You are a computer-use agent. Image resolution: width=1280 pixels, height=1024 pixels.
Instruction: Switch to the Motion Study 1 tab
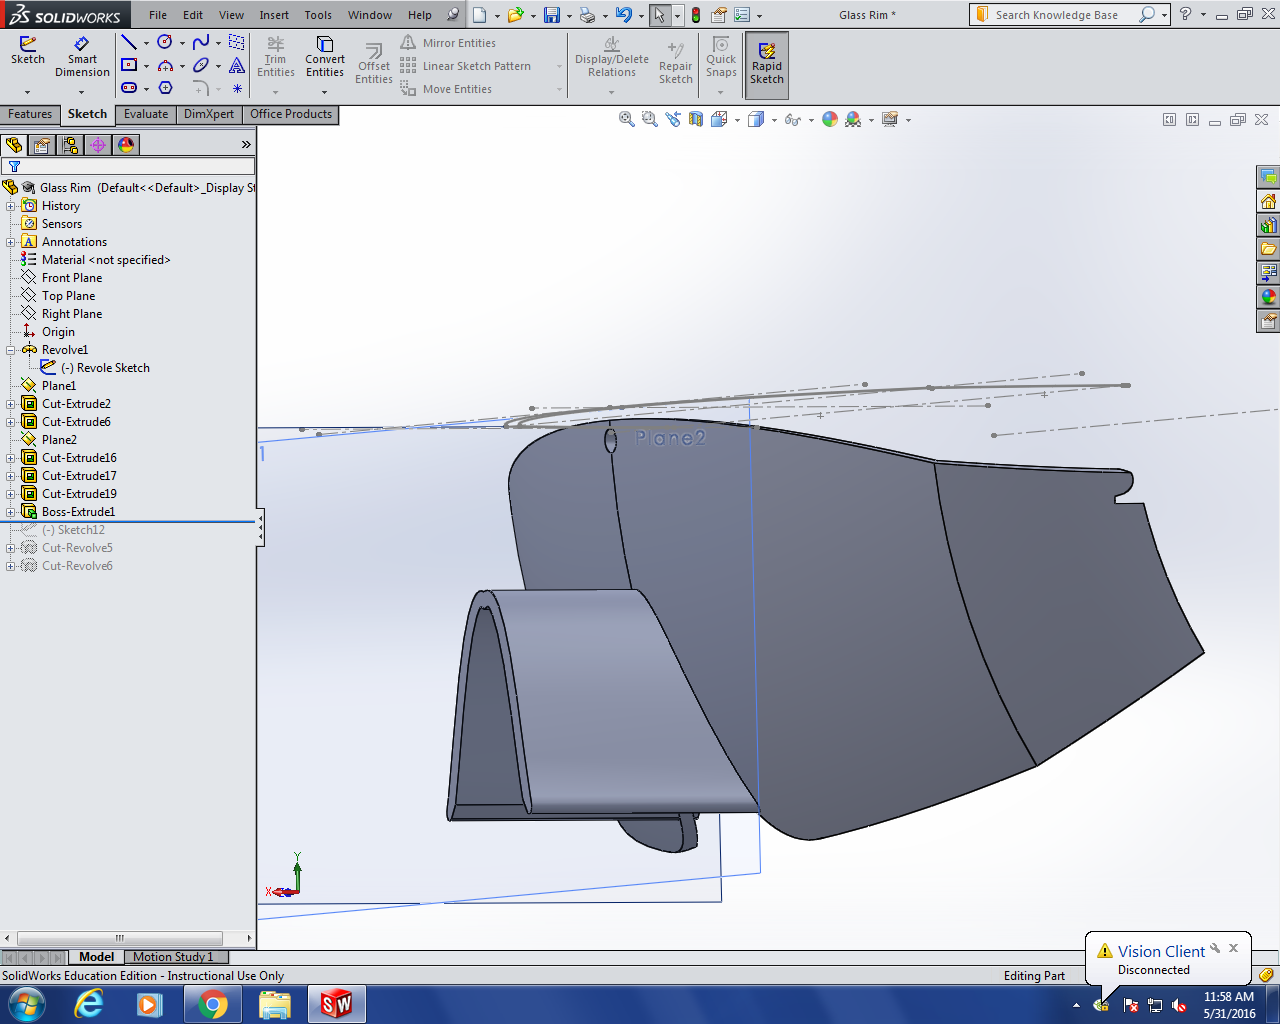173,957
